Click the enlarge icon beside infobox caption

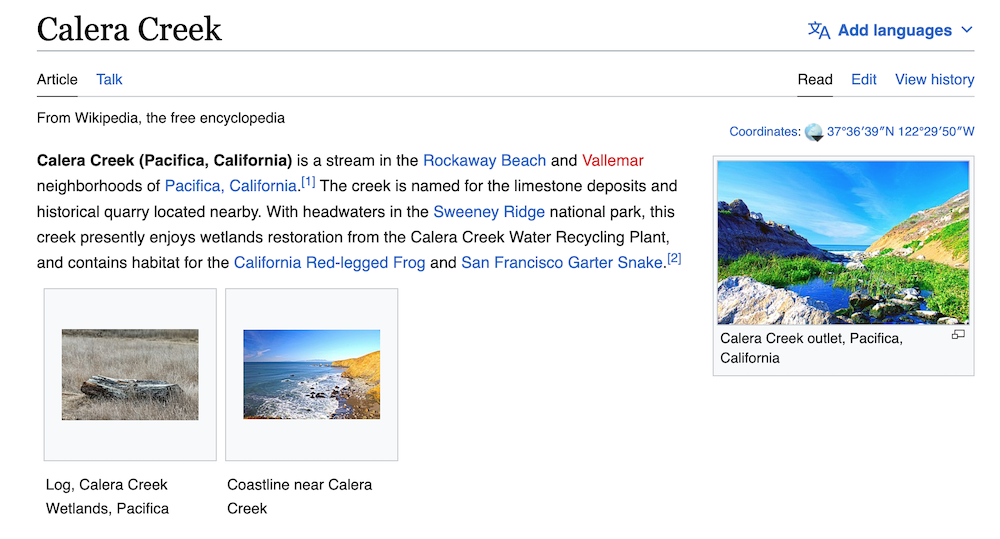(958, 335)
